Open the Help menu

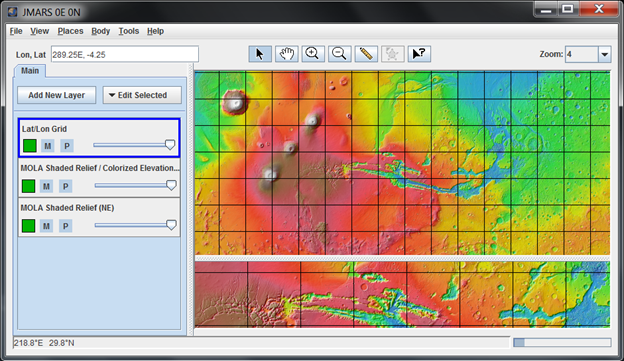click(x=155, y=31)
